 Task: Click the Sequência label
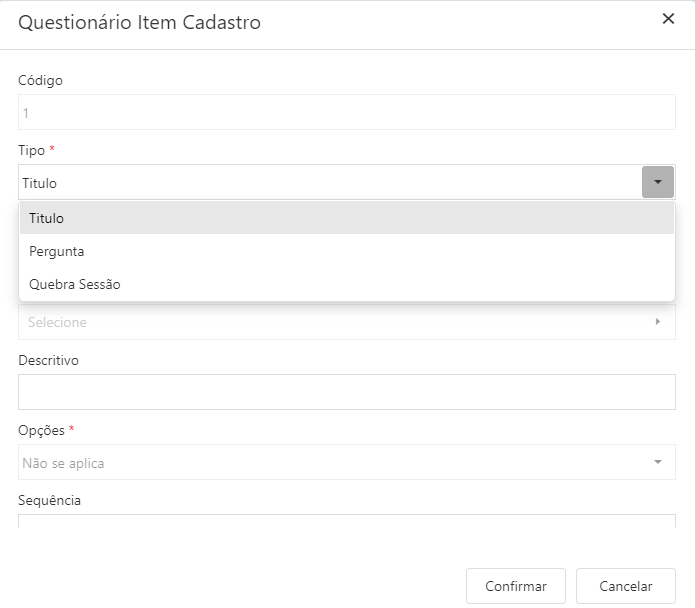49,500
